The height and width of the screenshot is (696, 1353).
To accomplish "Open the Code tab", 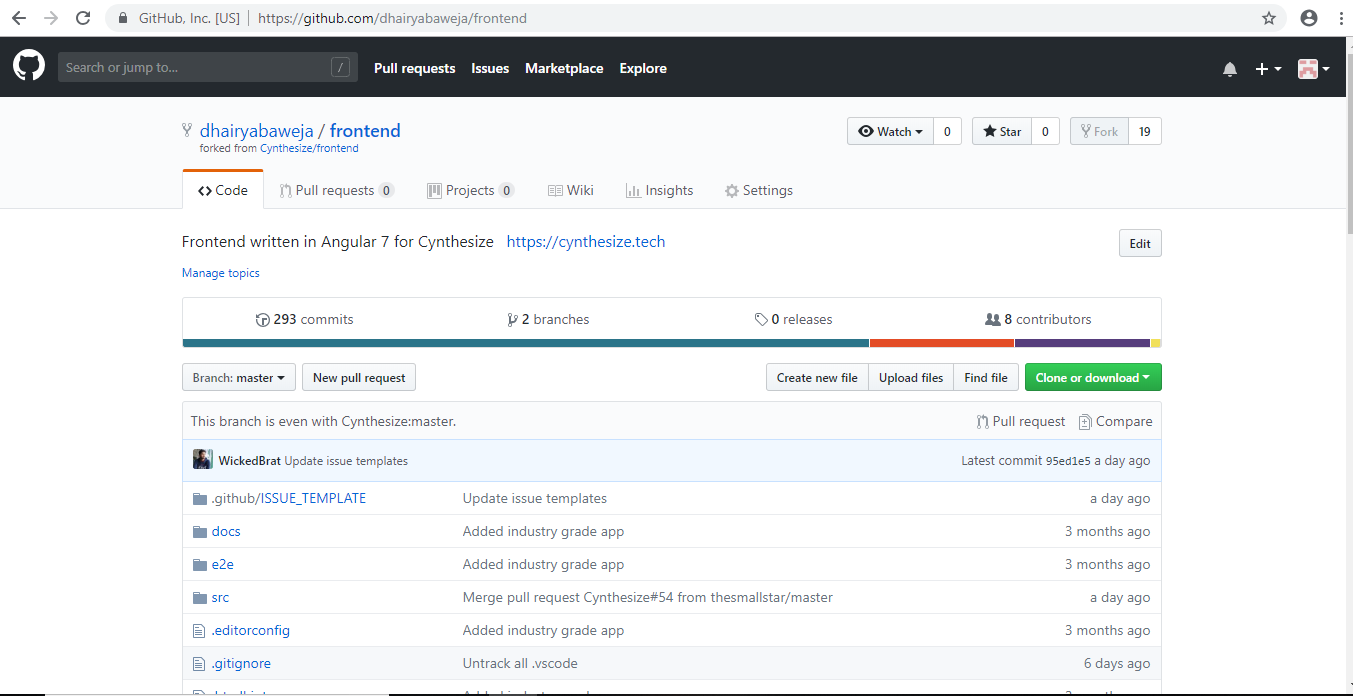I will 223,190.
